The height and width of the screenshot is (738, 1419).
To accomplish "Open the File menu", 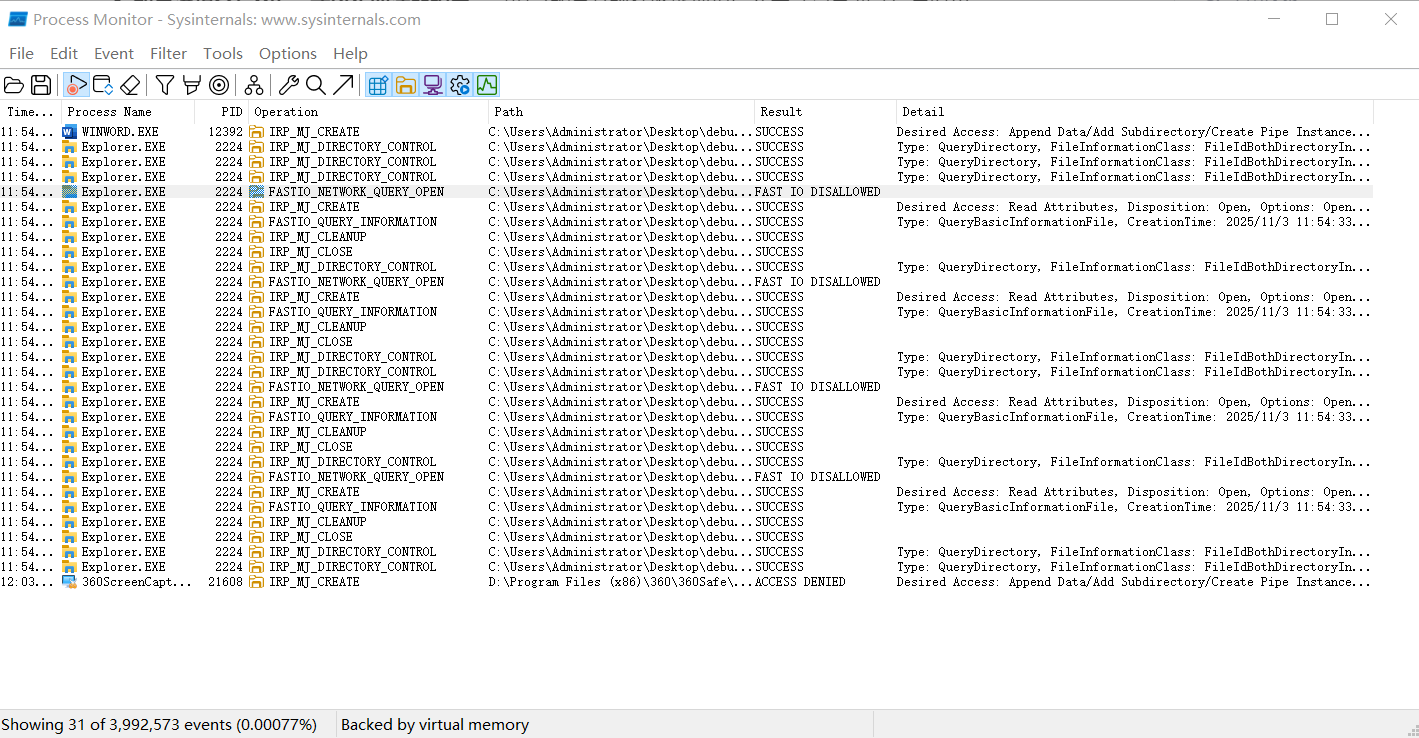I will [21, 53].
